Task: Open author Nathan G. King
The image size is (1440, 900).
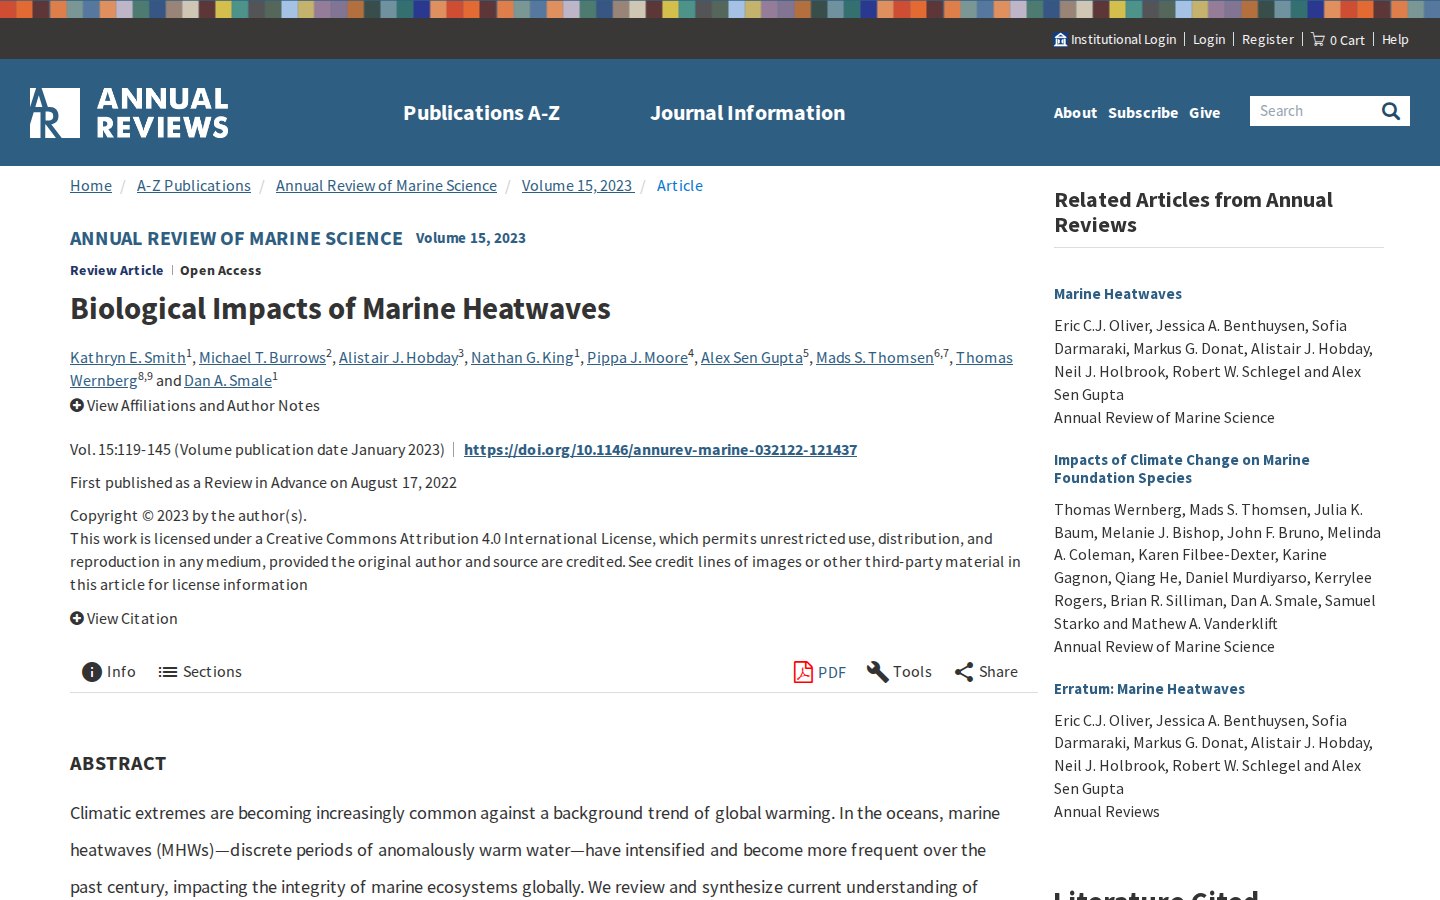Action: [x=522, y=358]
